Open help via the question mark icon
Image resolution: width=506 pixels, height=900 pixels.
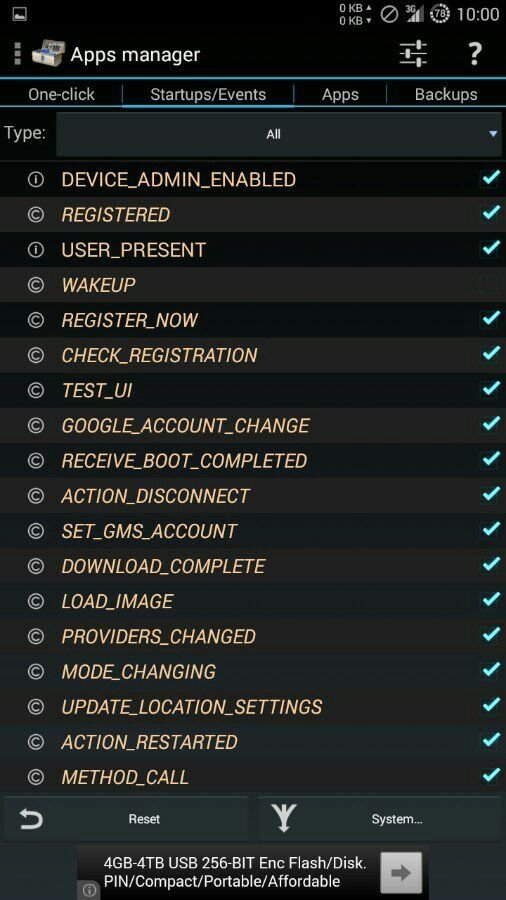tap(474, 54)
